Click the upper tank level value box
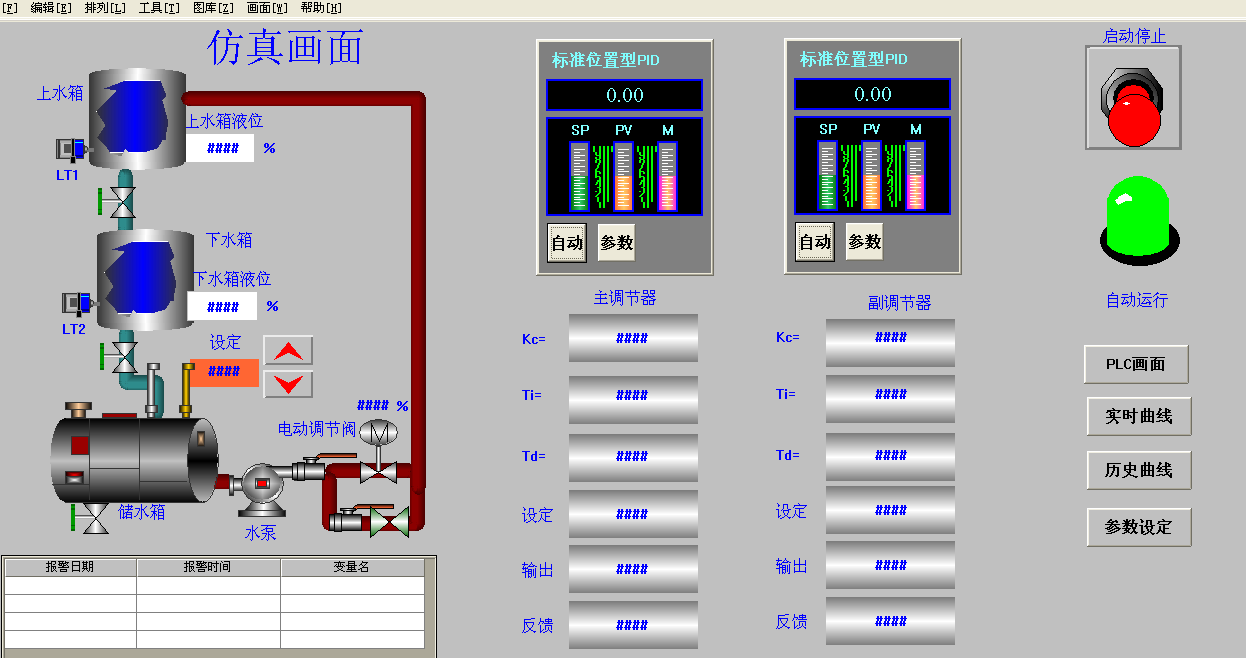This screenshot has width=1246, height=658. 220,149
